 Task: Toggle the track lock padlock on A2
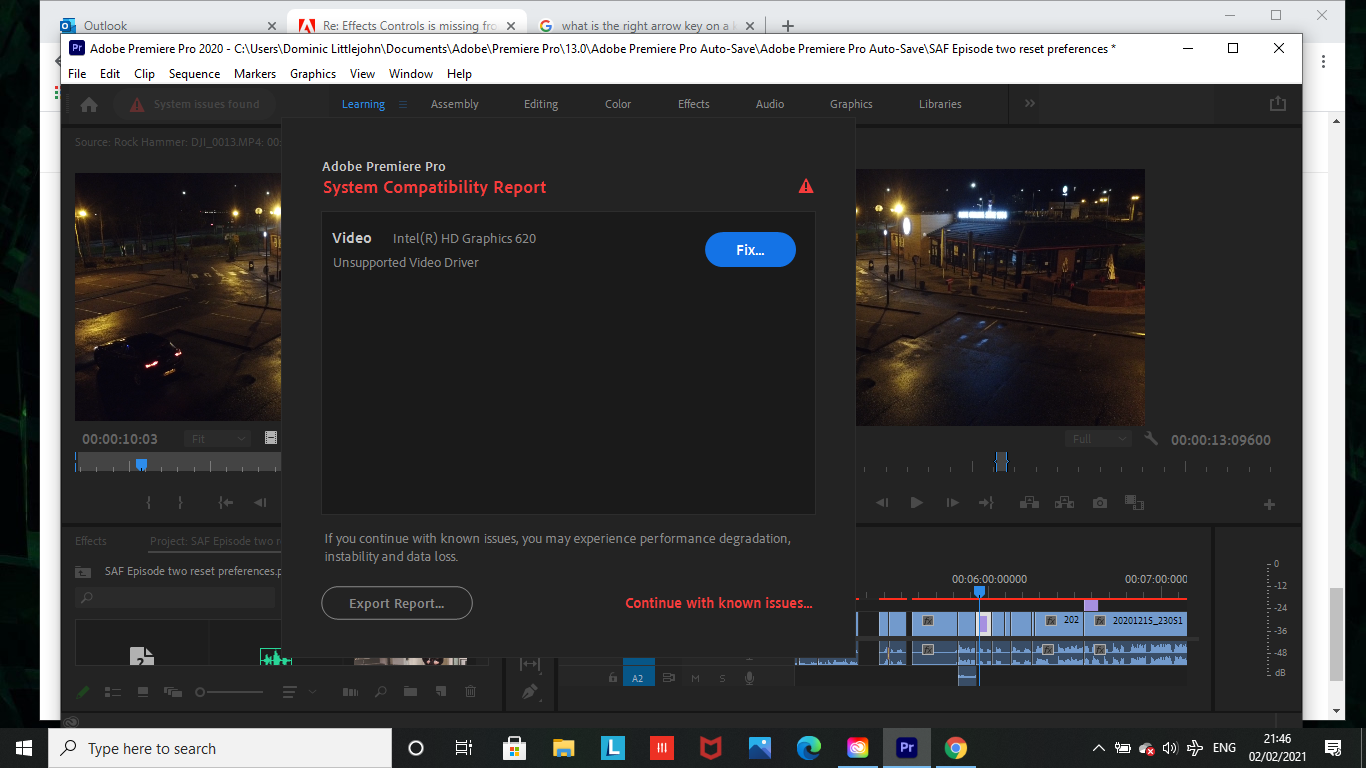pyautogui.click(x=612, y=678)
